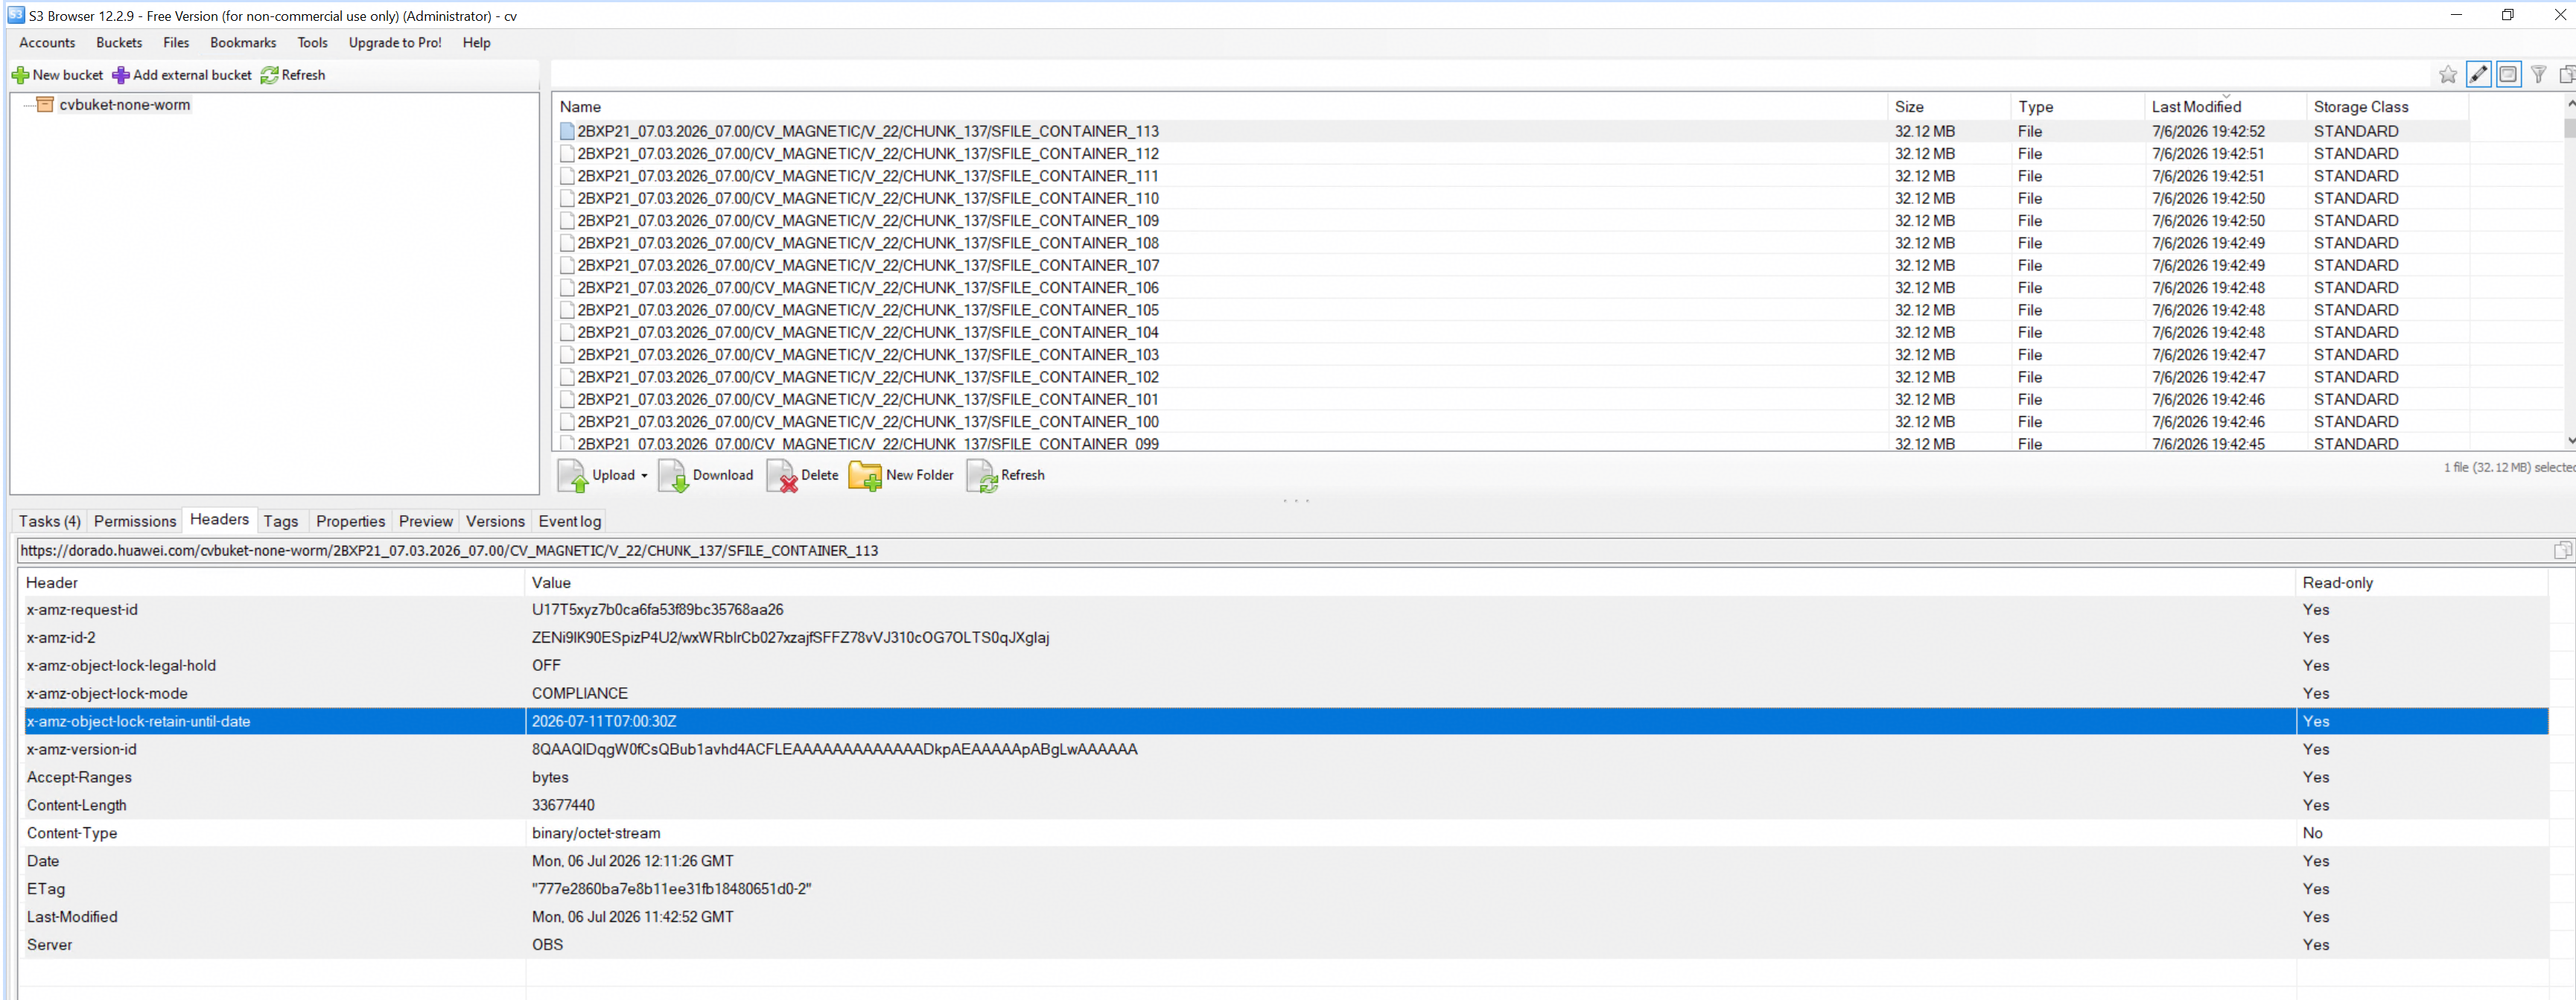Click the file list scrollbar down arrow
This screenshot has height=1000, width=2576.
(x=2570, y=440)
